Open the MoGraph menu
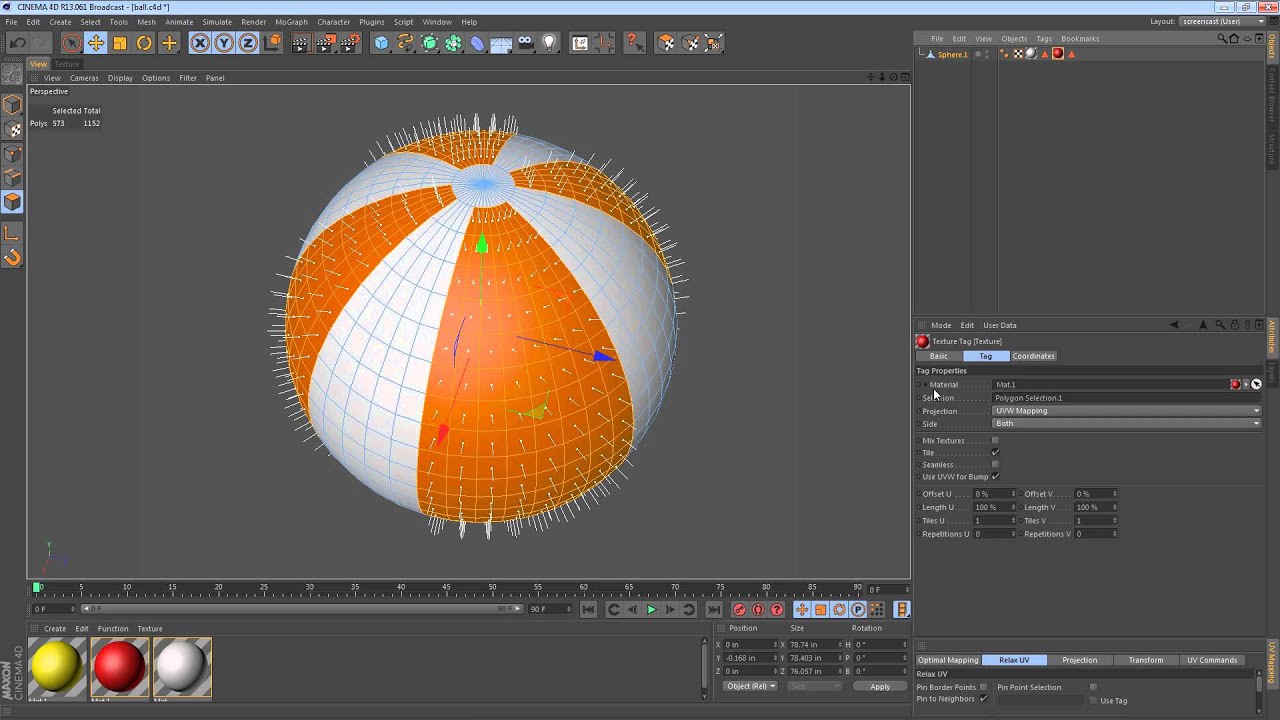Image resolution: width=1280 pixels, height=720 pixels. click(x=291, y=22)
